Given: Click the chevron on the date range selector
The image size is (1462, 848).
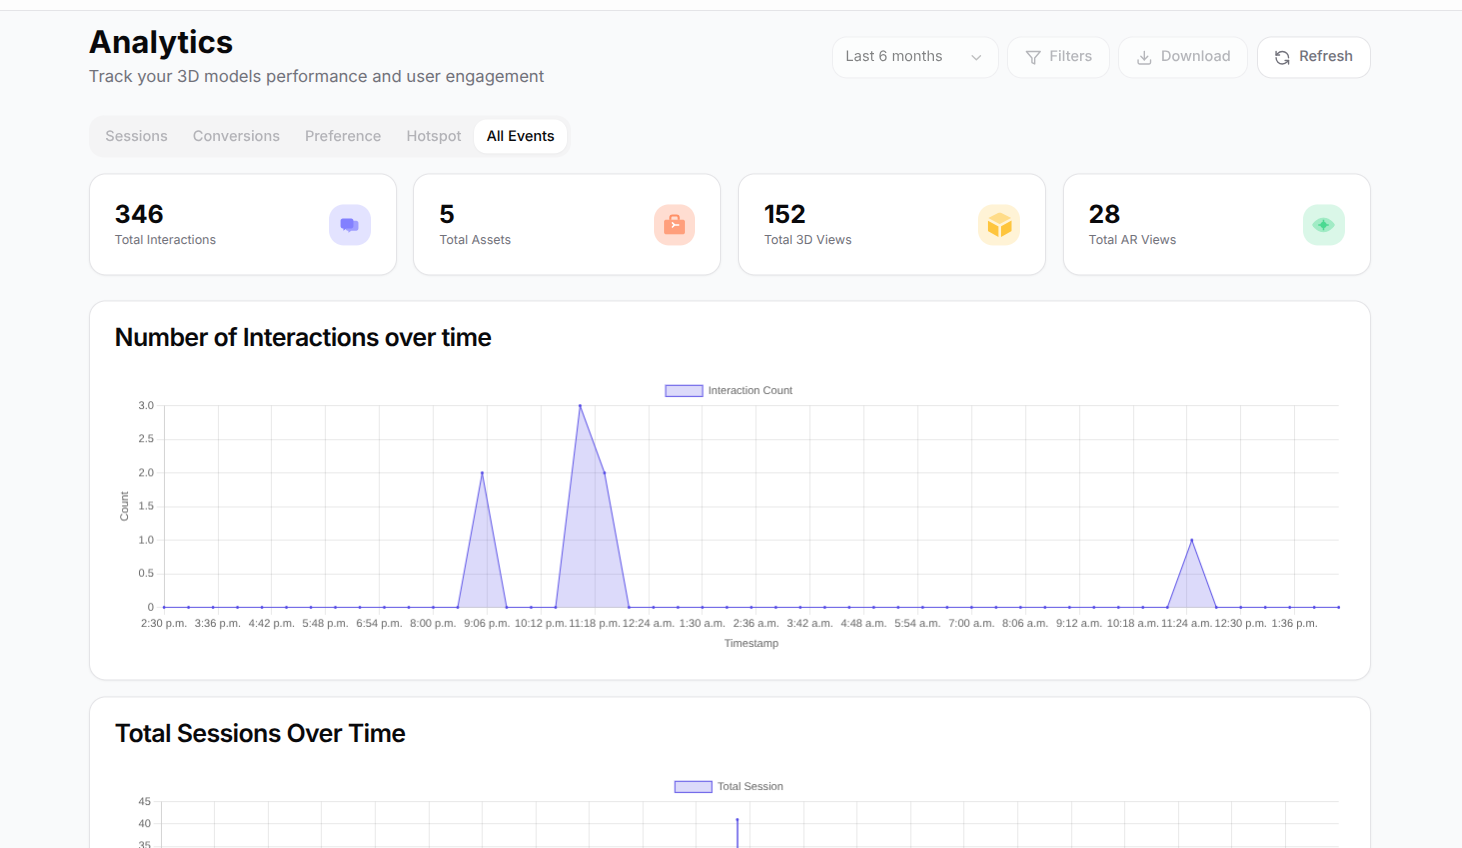Looking at the screenshot, I should [976, 57].
